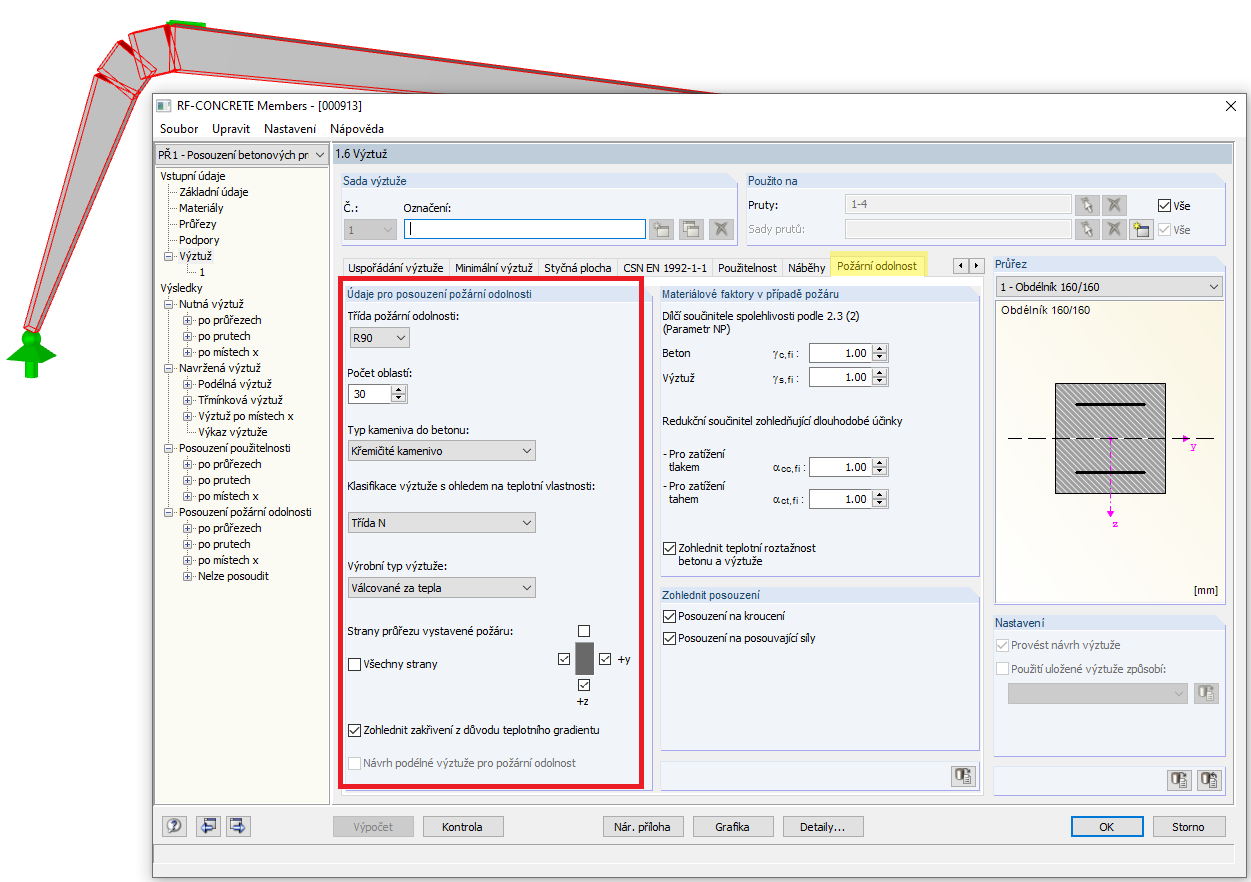Switch to CSN EN 1992-1-1 tab

click(x=665, y=268)
